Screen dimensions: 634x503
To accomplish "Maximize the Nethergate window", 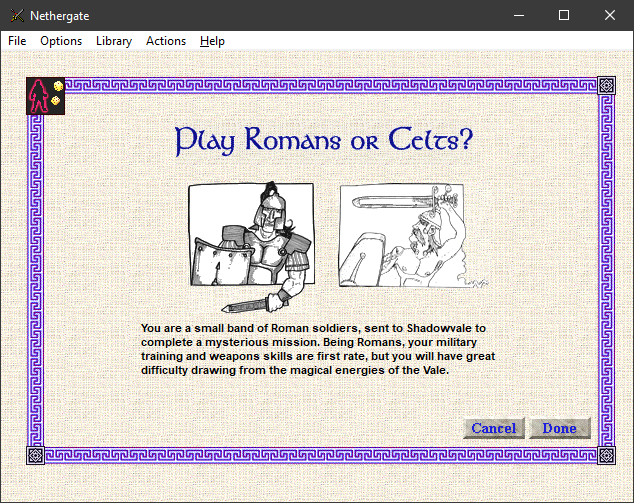I will [x=564, y=15].
